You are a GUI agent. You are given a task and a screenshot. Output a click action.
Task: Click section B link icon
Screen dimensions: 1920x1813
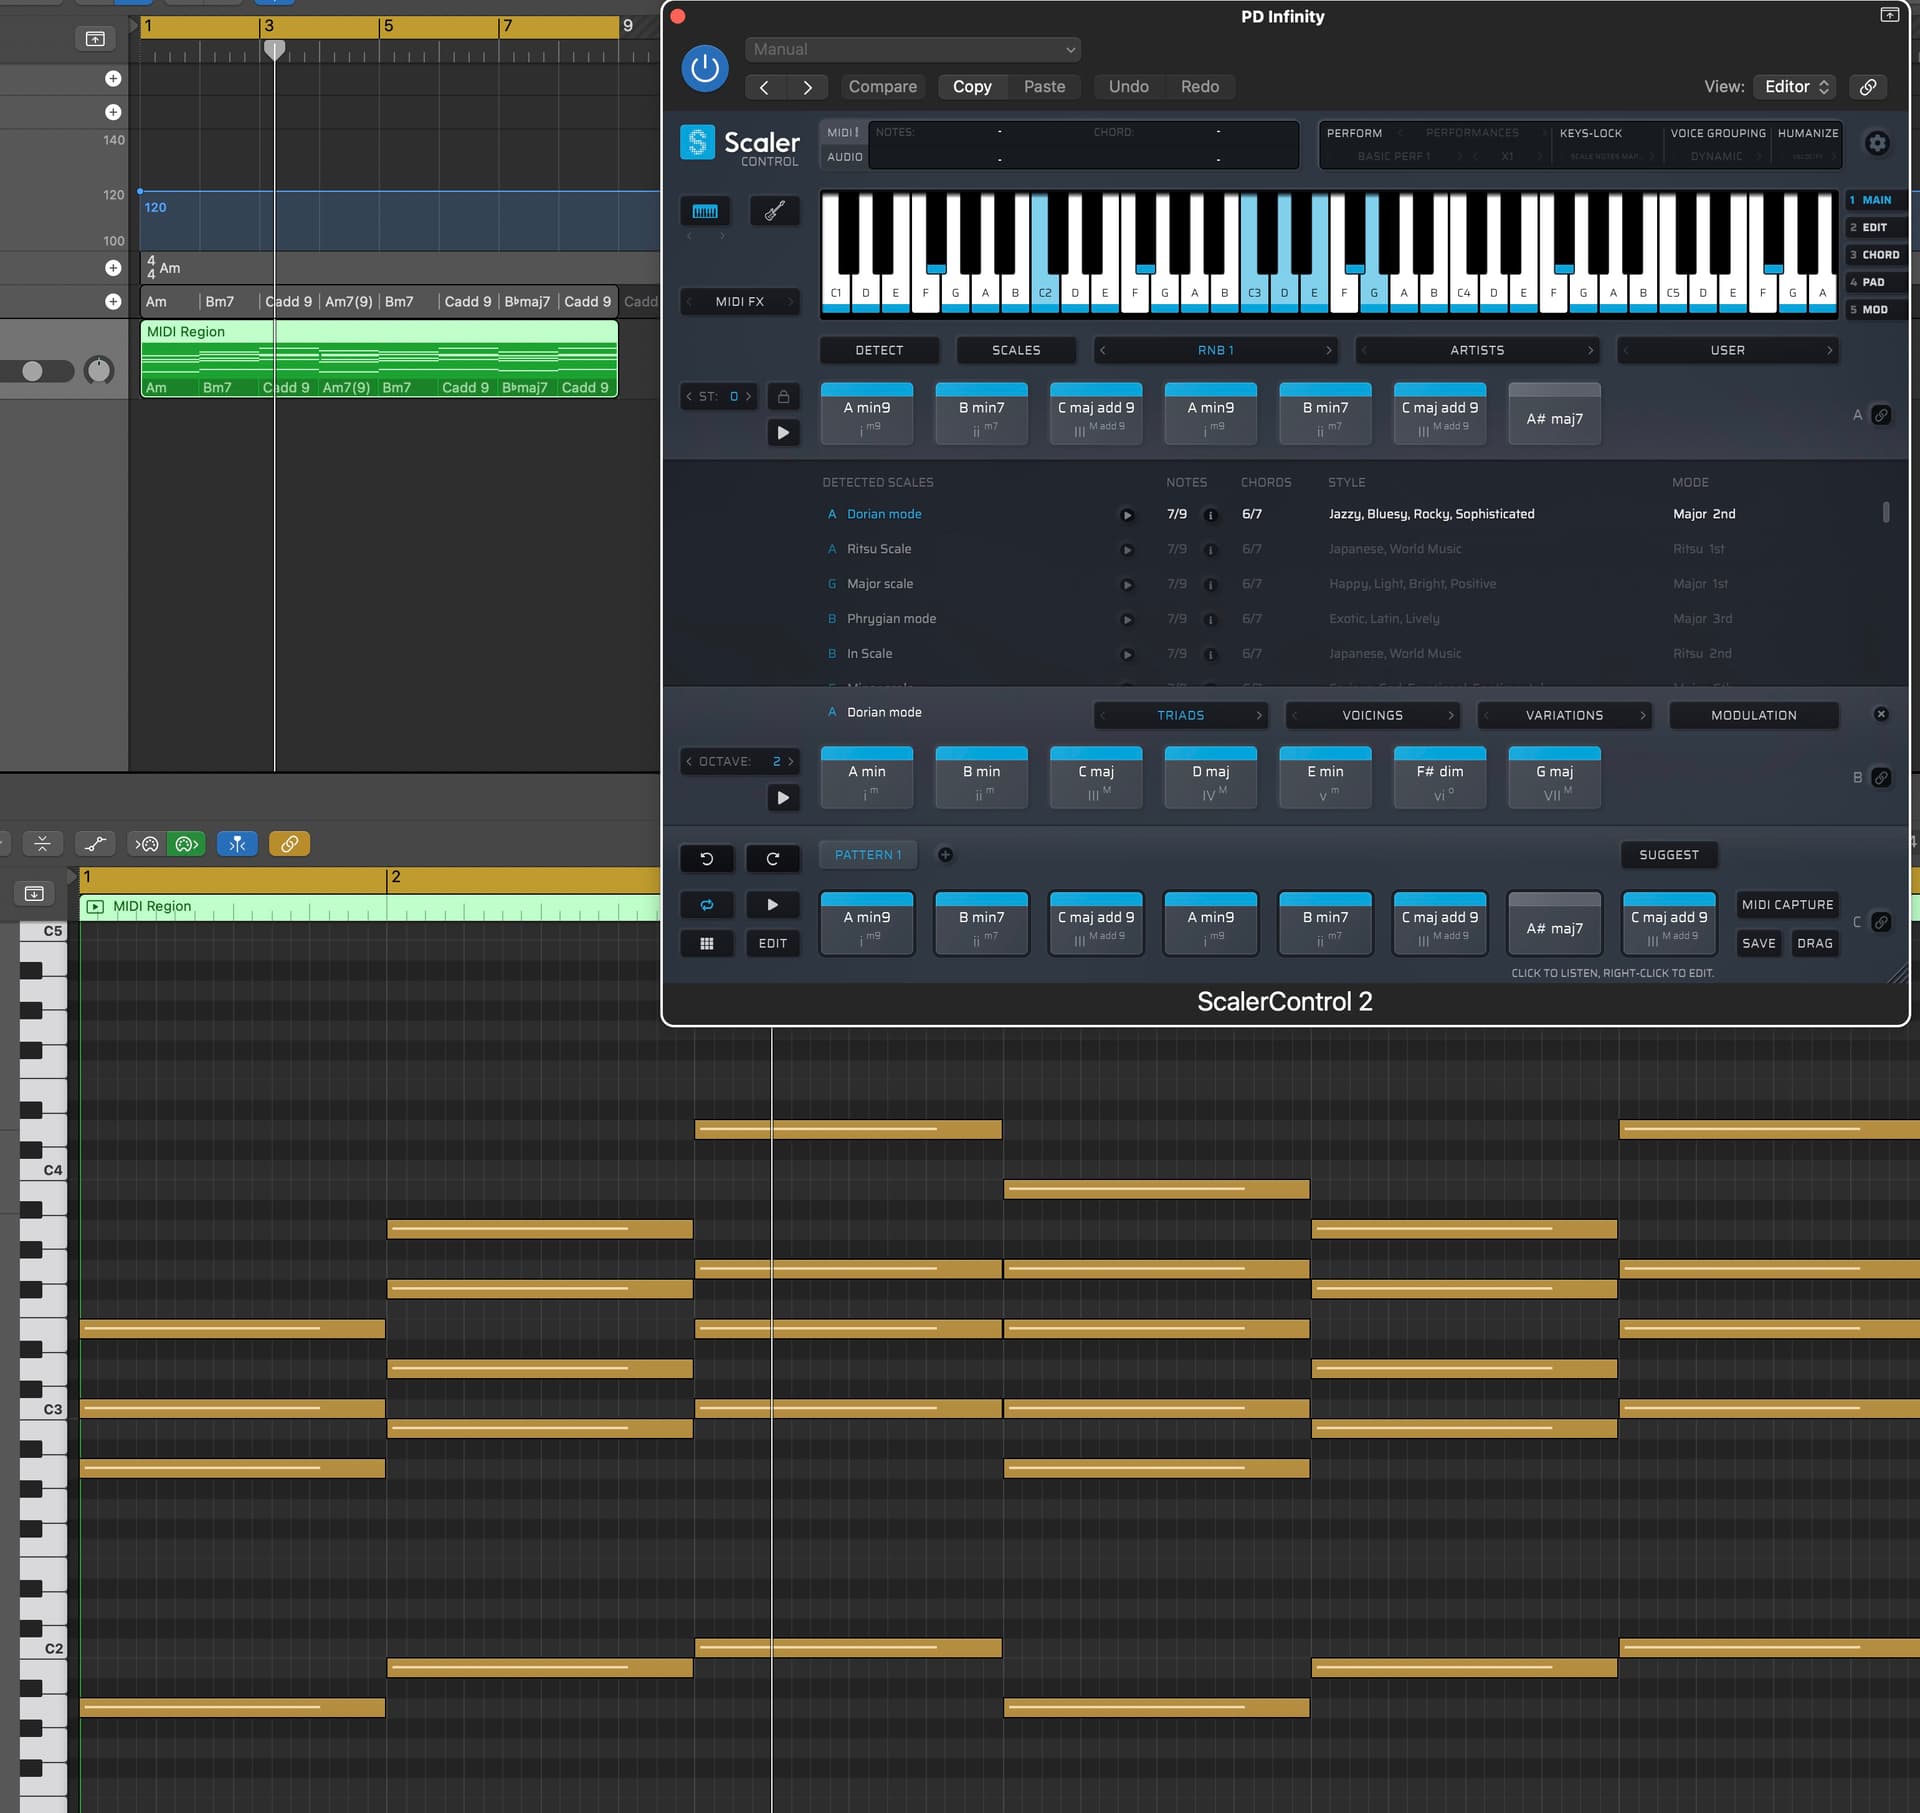[x=1880, y=778]
